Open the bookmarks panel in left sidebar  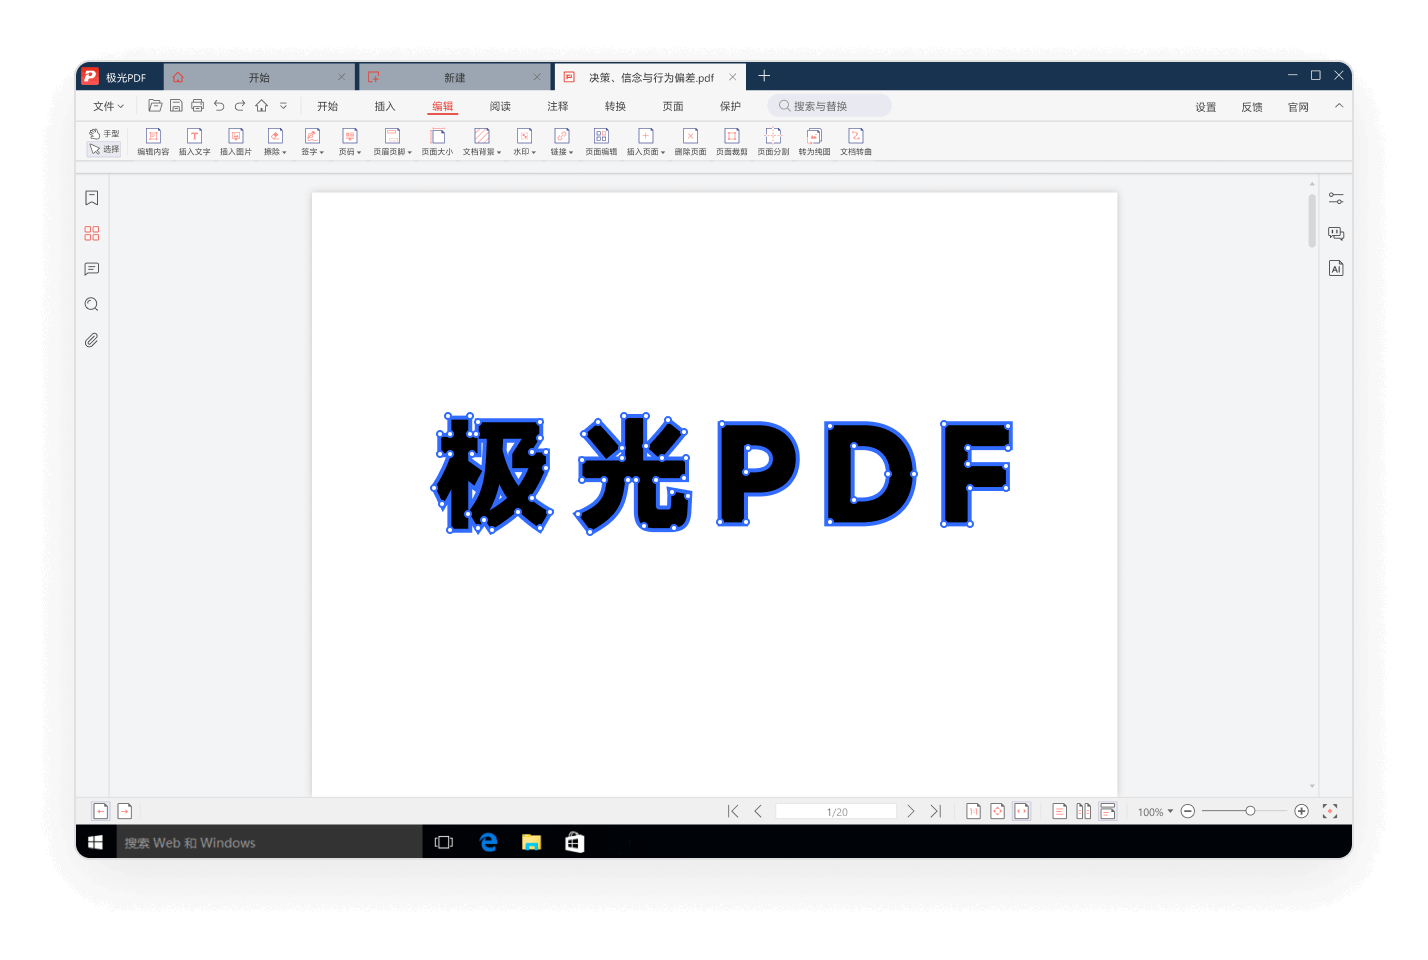(91, 197)
